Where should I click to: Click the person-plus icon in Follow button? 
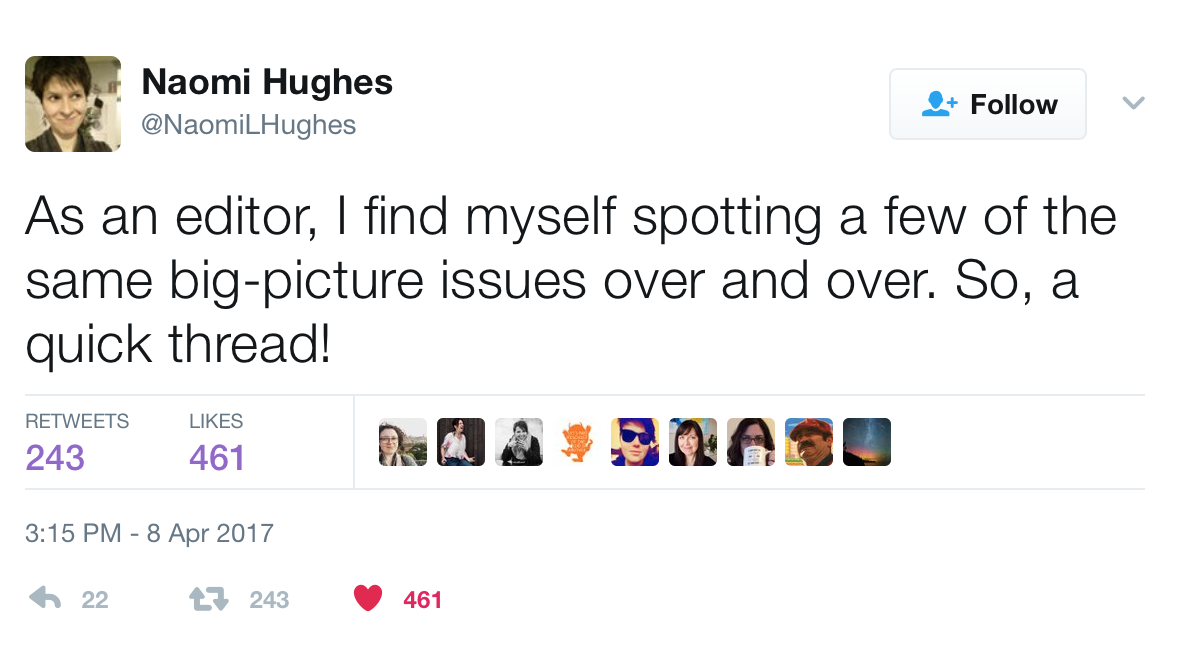tap(939, 104)
